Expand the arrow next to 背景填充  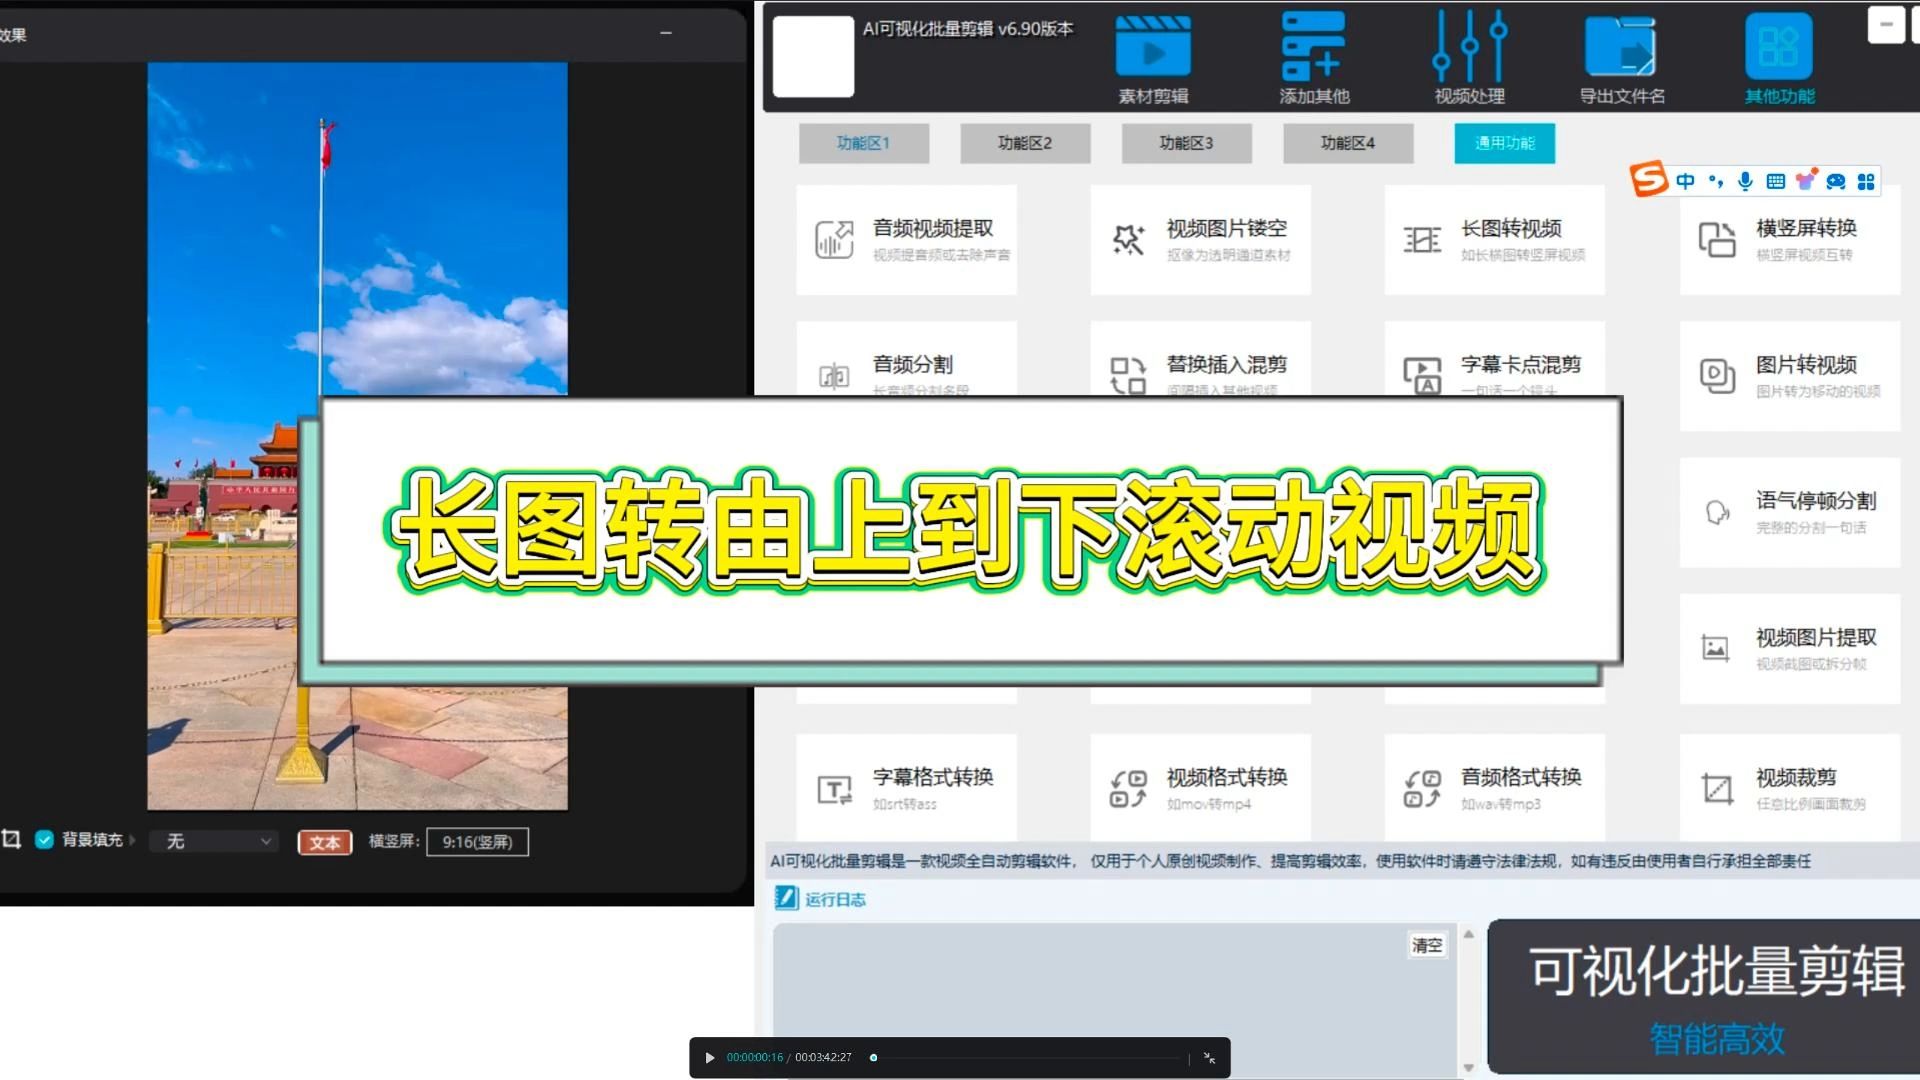(132, 840)
